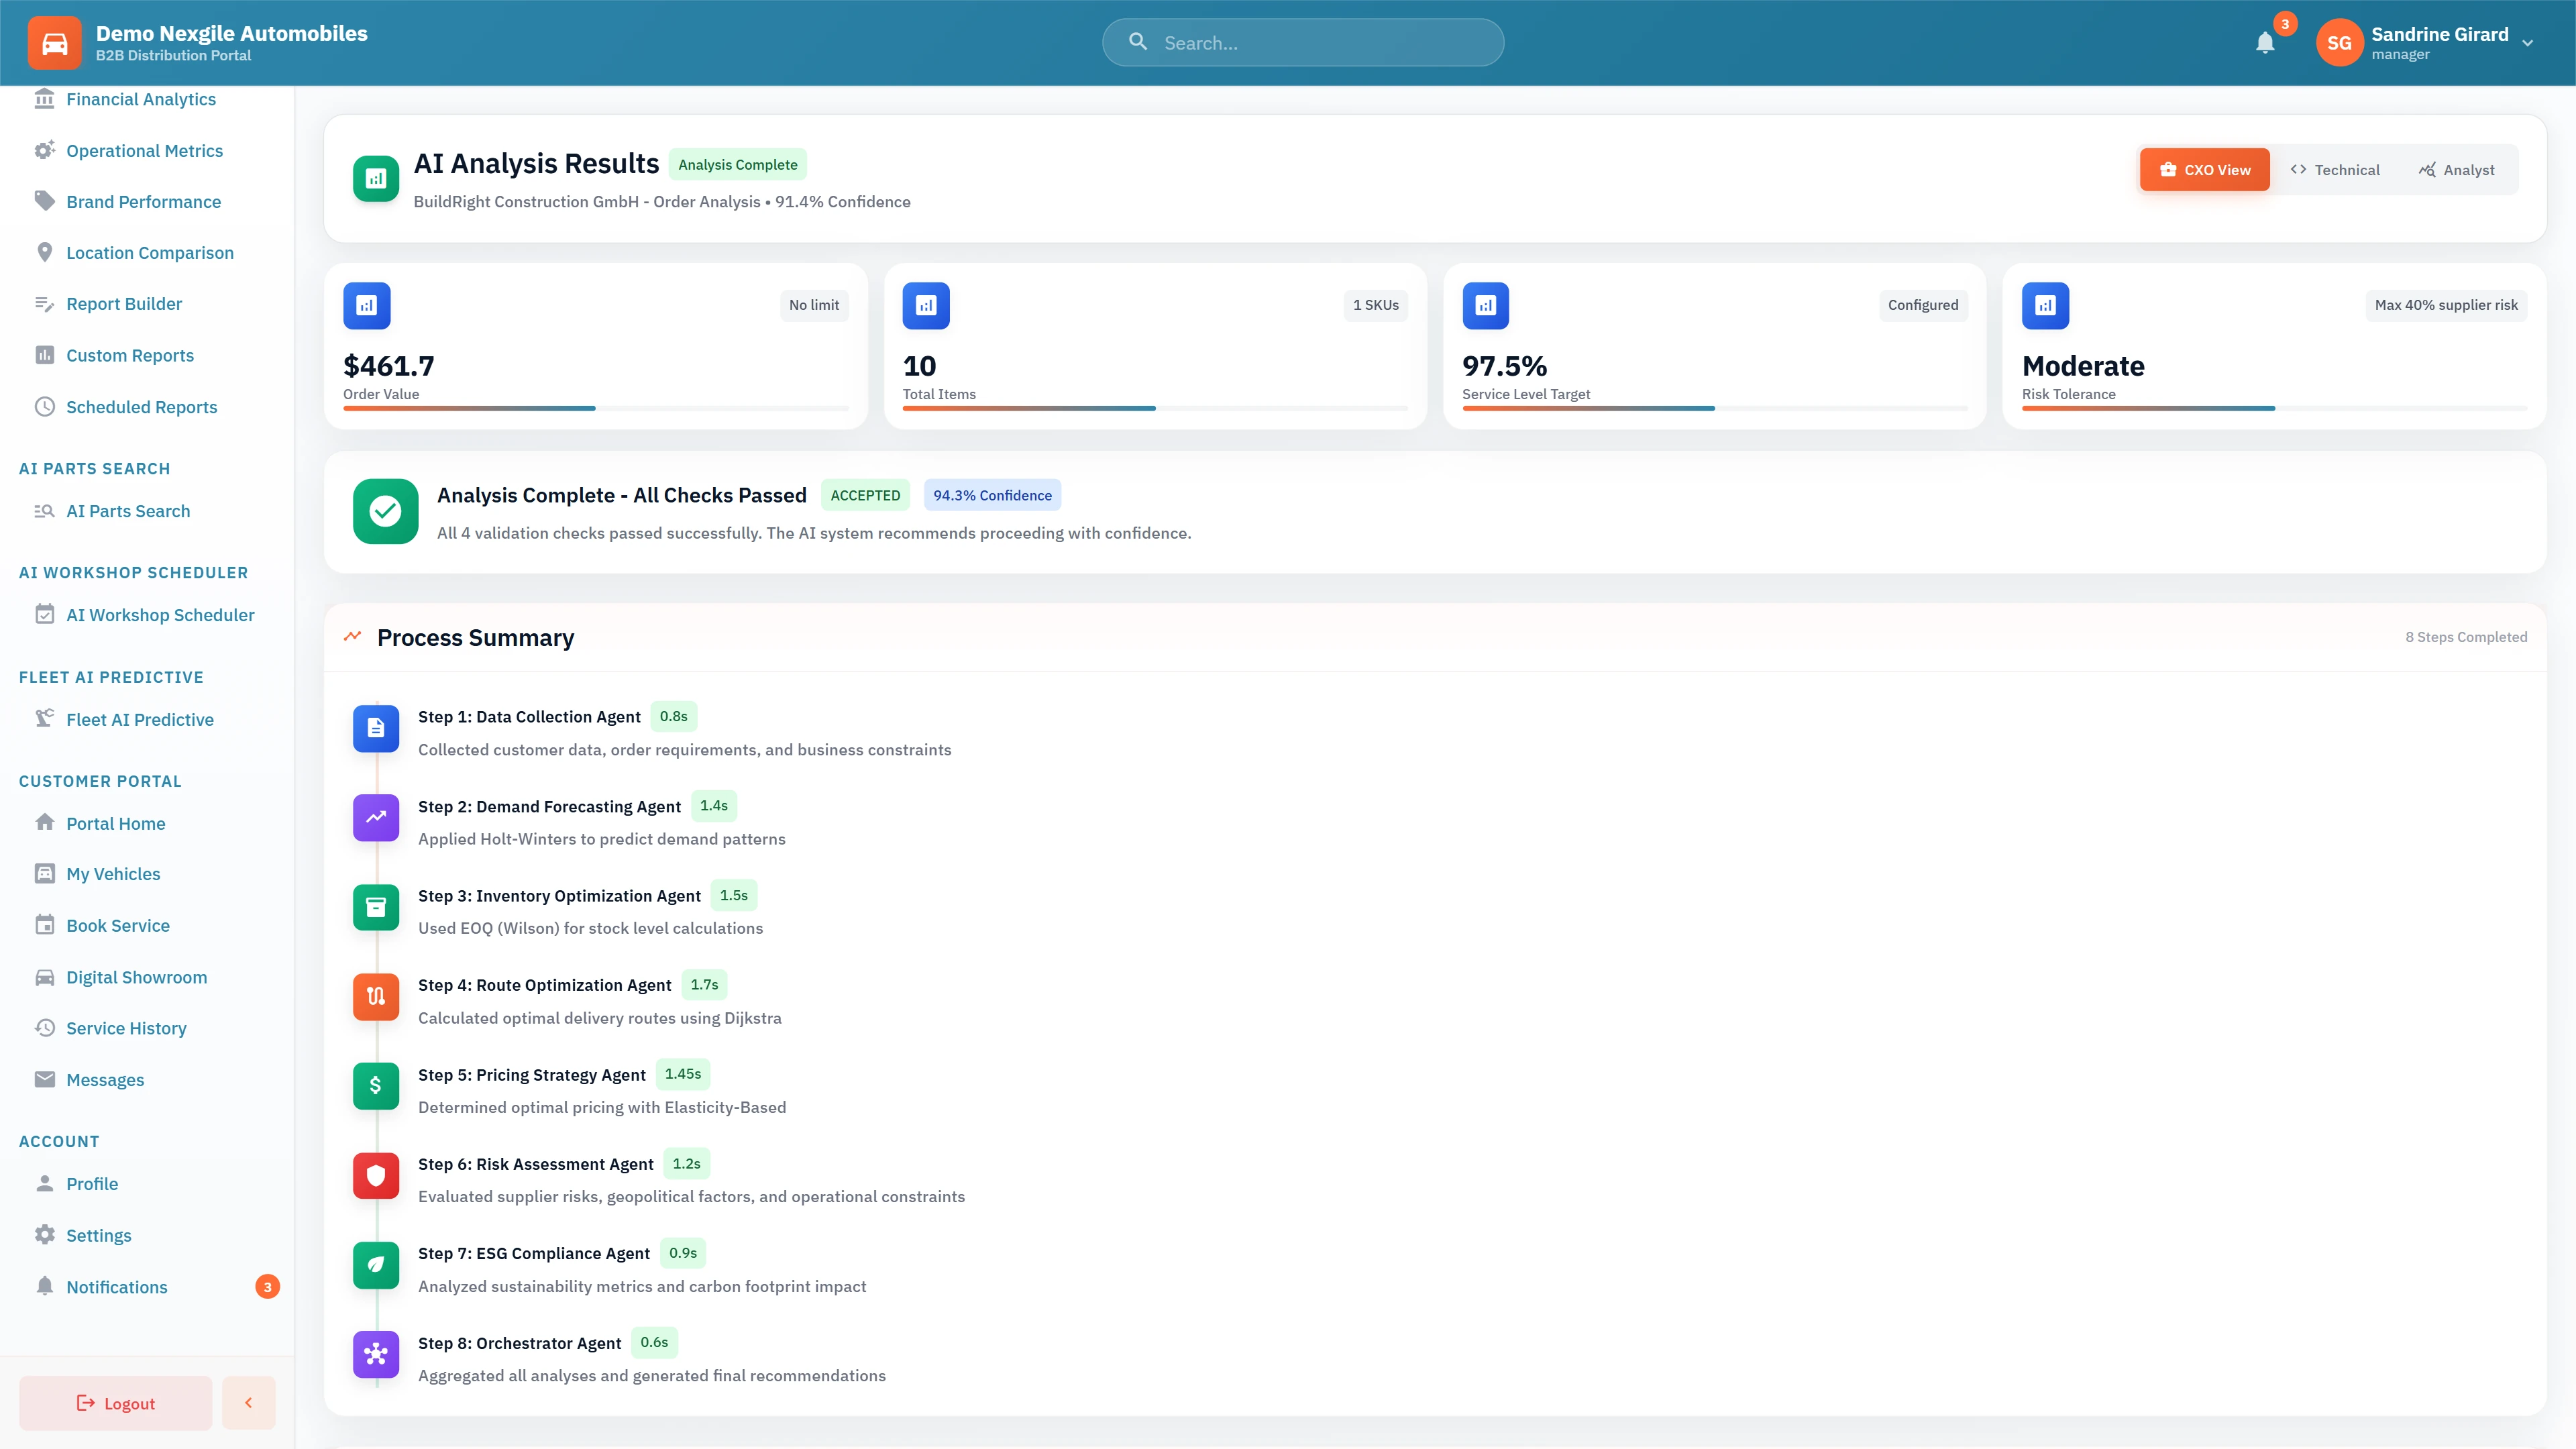Open the Custom Reports chart icon
The height and width of the screenshot is (1449, 2576).
tap(45, 355)
